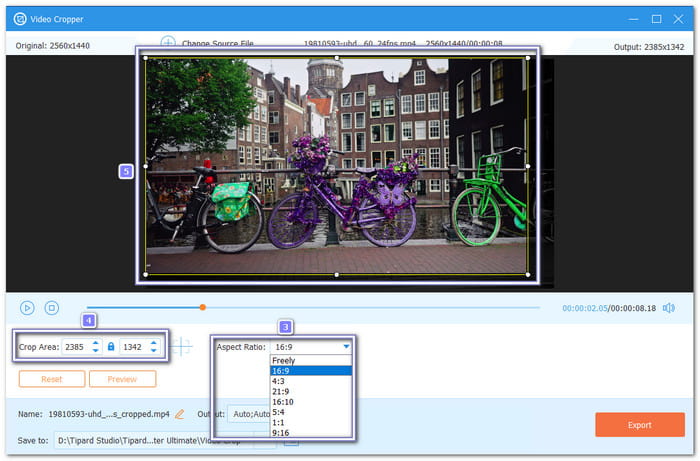The width and height of the screenshot is (700, 461).
Task: Click the center-crop crosshair icon
Action: [182, 347]
